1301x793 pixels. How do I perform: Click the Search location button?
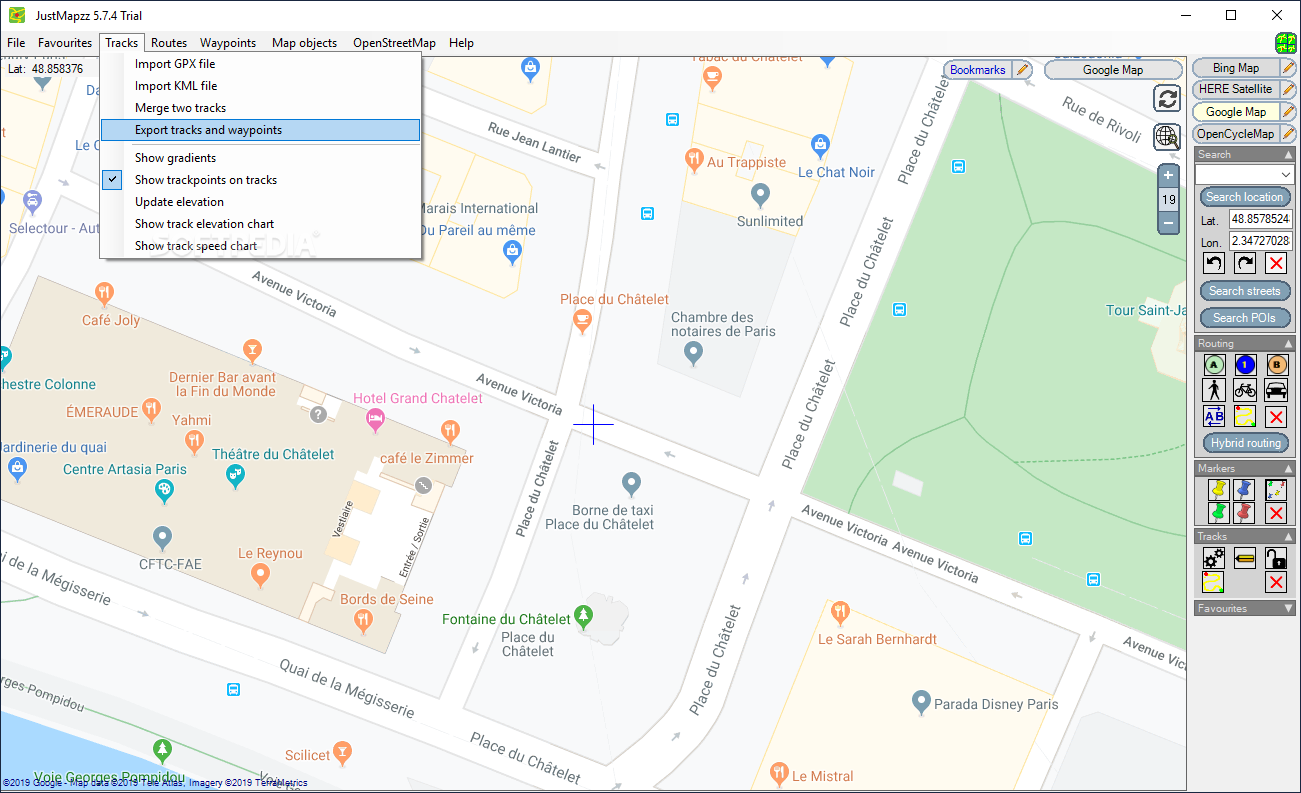tap(1245, 197)
